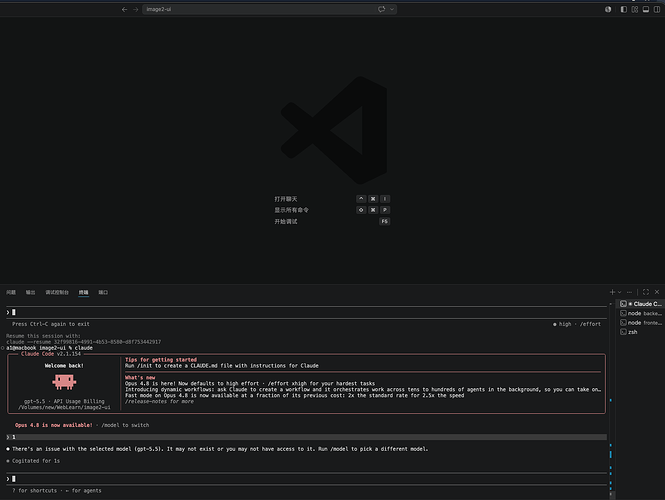Click the 显示所有命令 shortcut entry
Viewport: 665px width, 500px height.
click(x=291, y=210)
